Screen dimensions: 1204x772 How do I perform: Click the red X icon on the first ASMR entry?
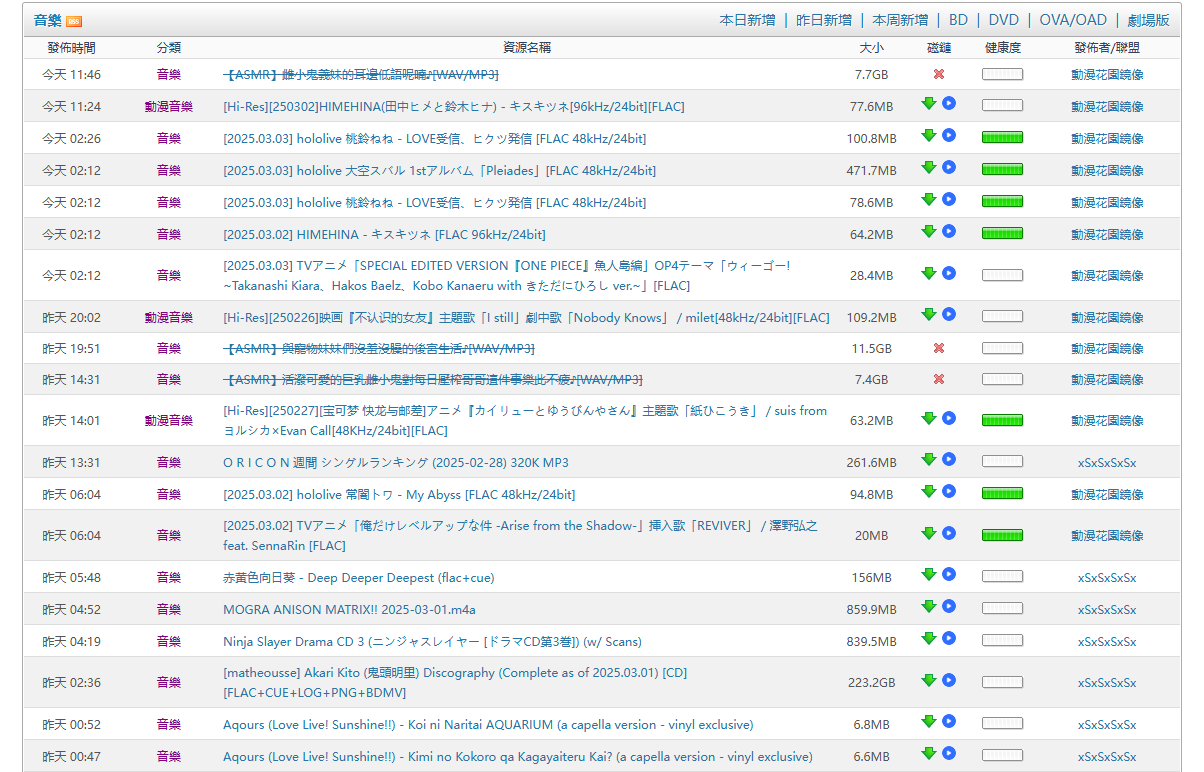pos(937,73)
